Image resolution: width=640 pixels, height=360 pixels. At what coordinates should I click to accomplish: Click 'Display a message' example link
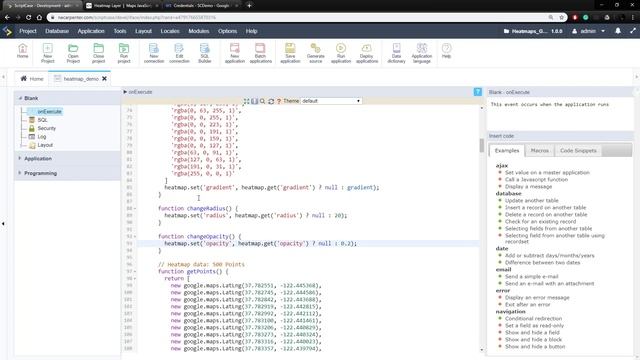528,187
